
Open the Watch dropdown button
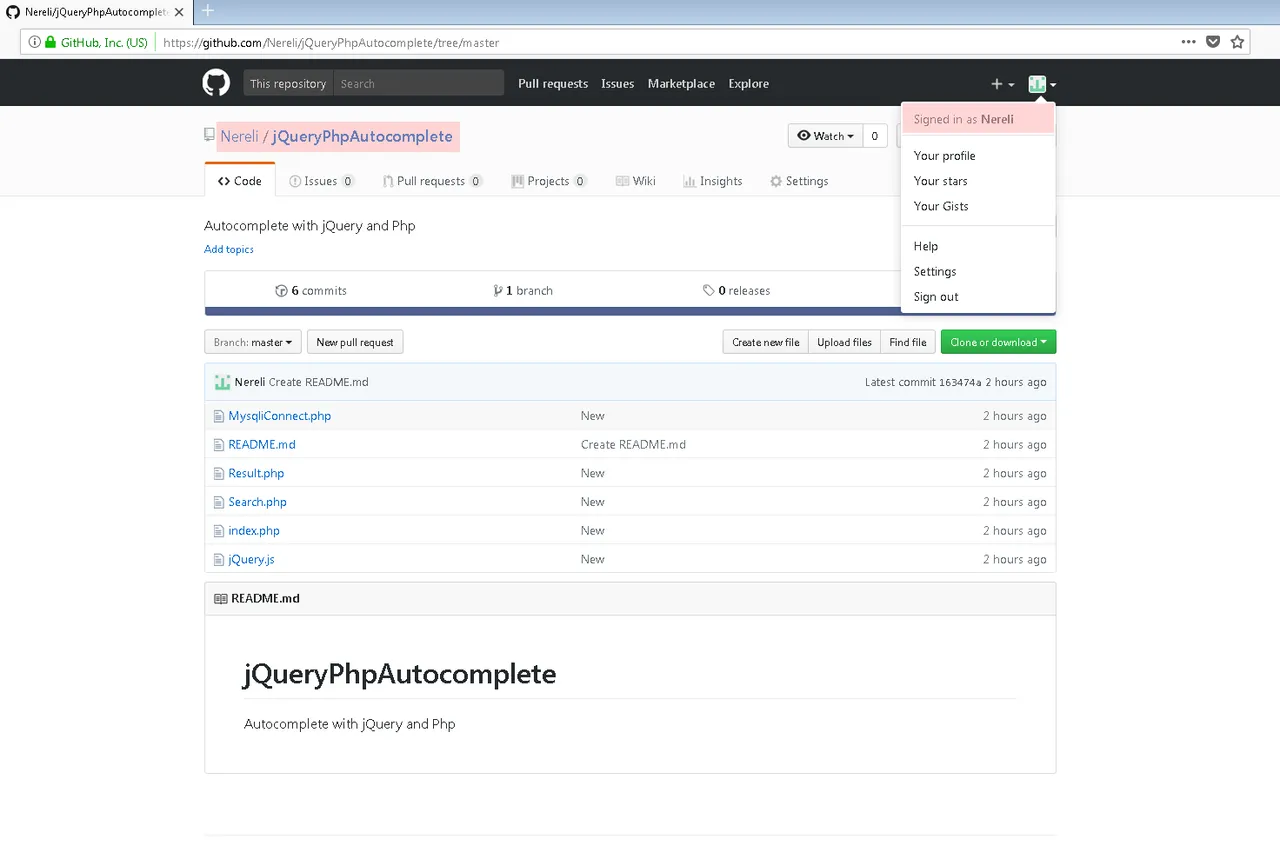(825, 136)
